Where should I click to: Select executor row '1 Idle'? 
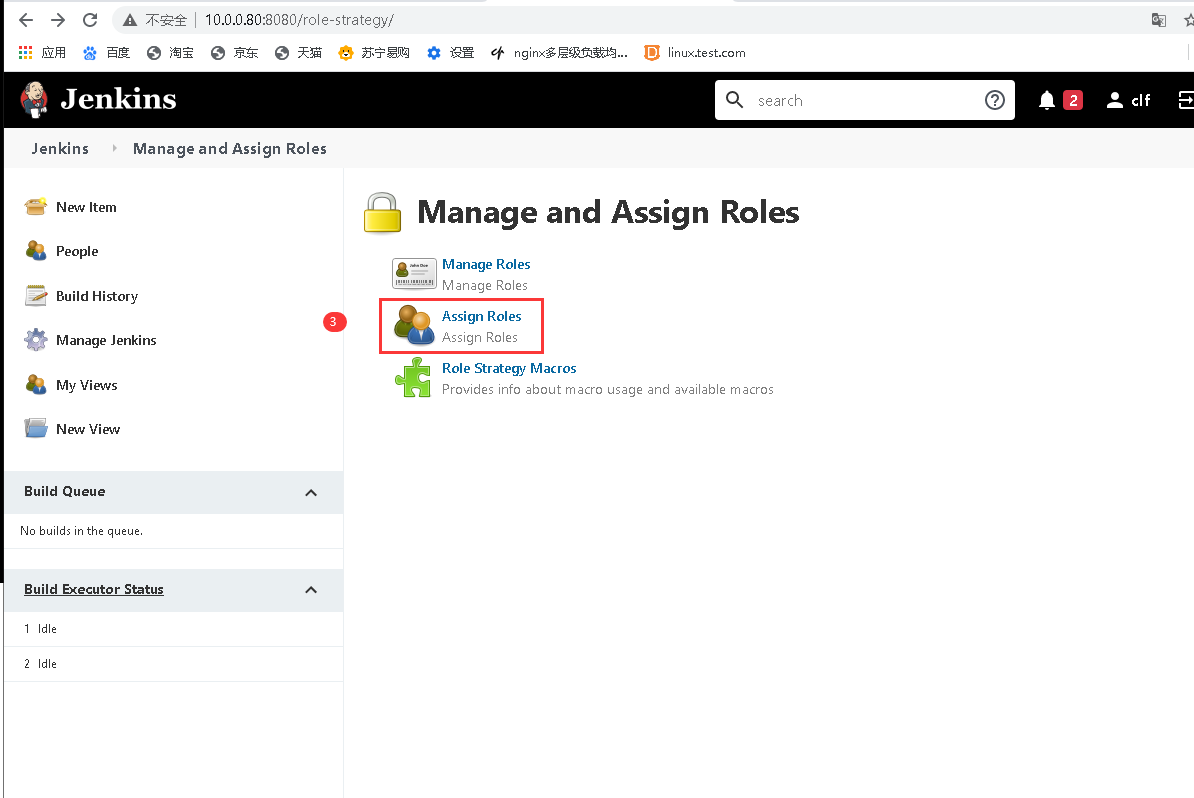click(174, 629)
